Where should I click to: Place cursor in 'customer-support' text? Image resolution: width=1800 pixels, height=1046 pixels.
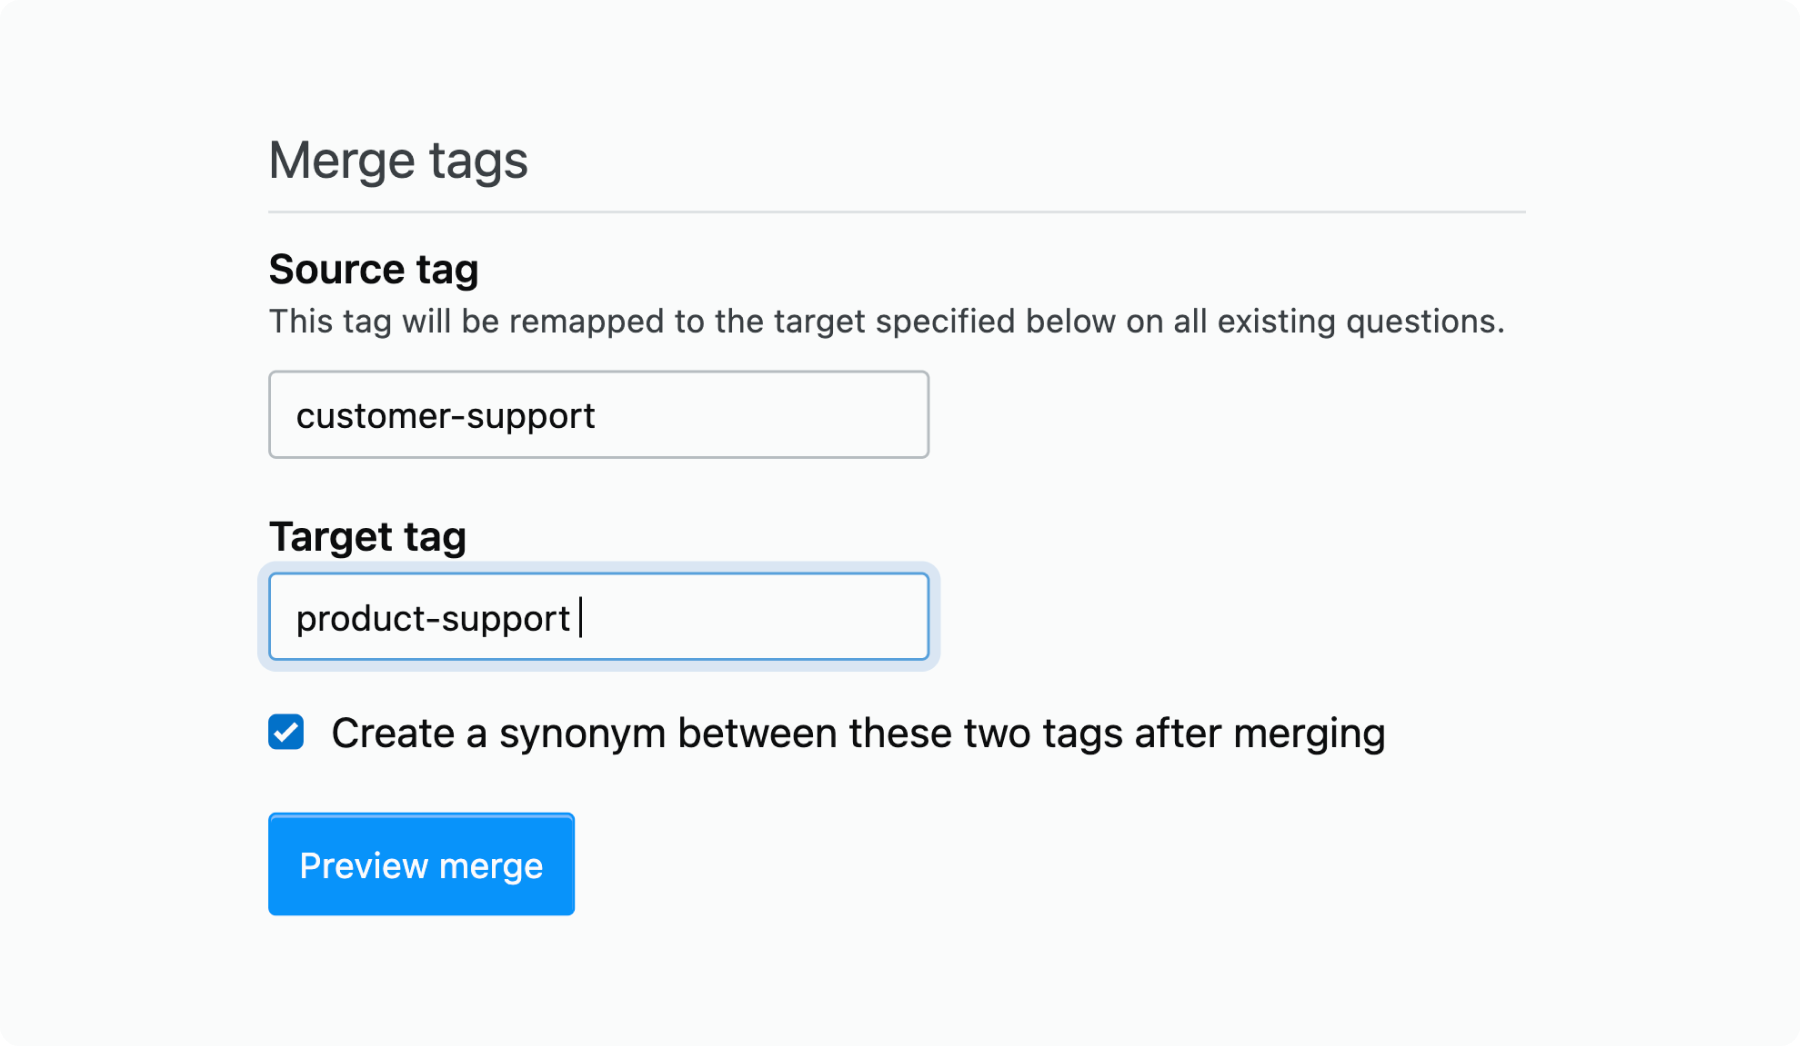coord(446,416)
